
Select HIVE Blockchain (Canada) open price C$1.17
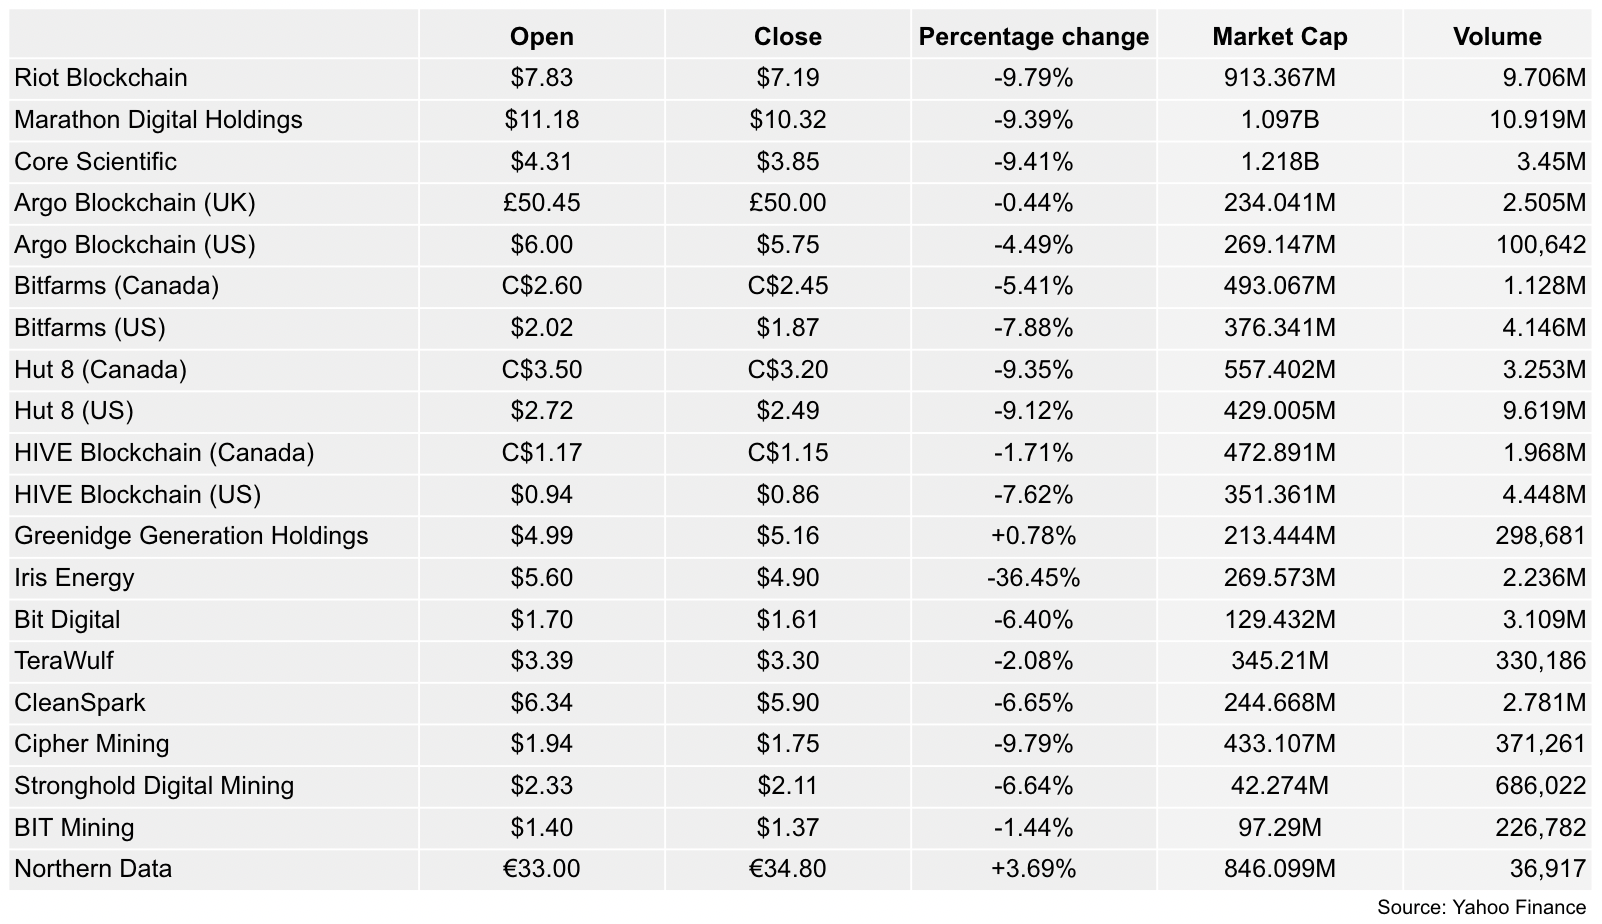541,453
